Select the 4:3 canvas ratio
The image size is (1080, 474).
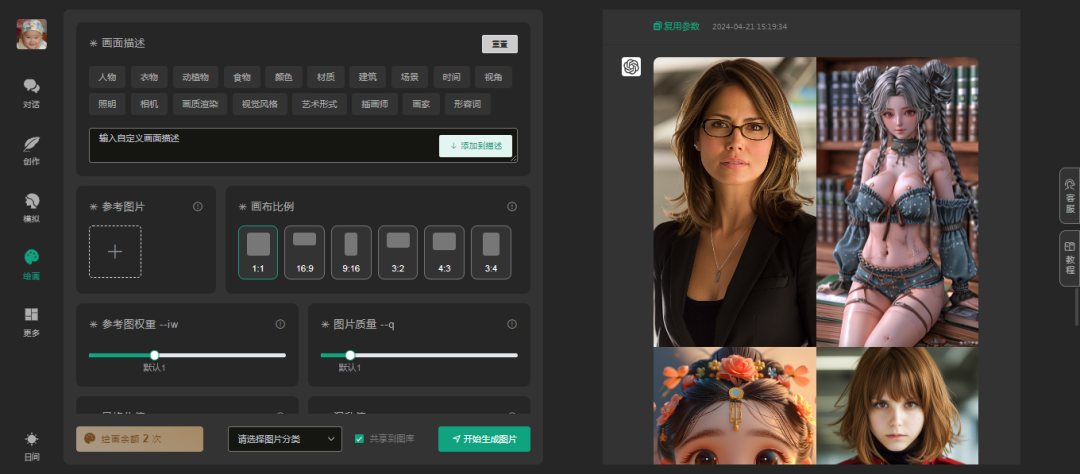tap(444, 252)
